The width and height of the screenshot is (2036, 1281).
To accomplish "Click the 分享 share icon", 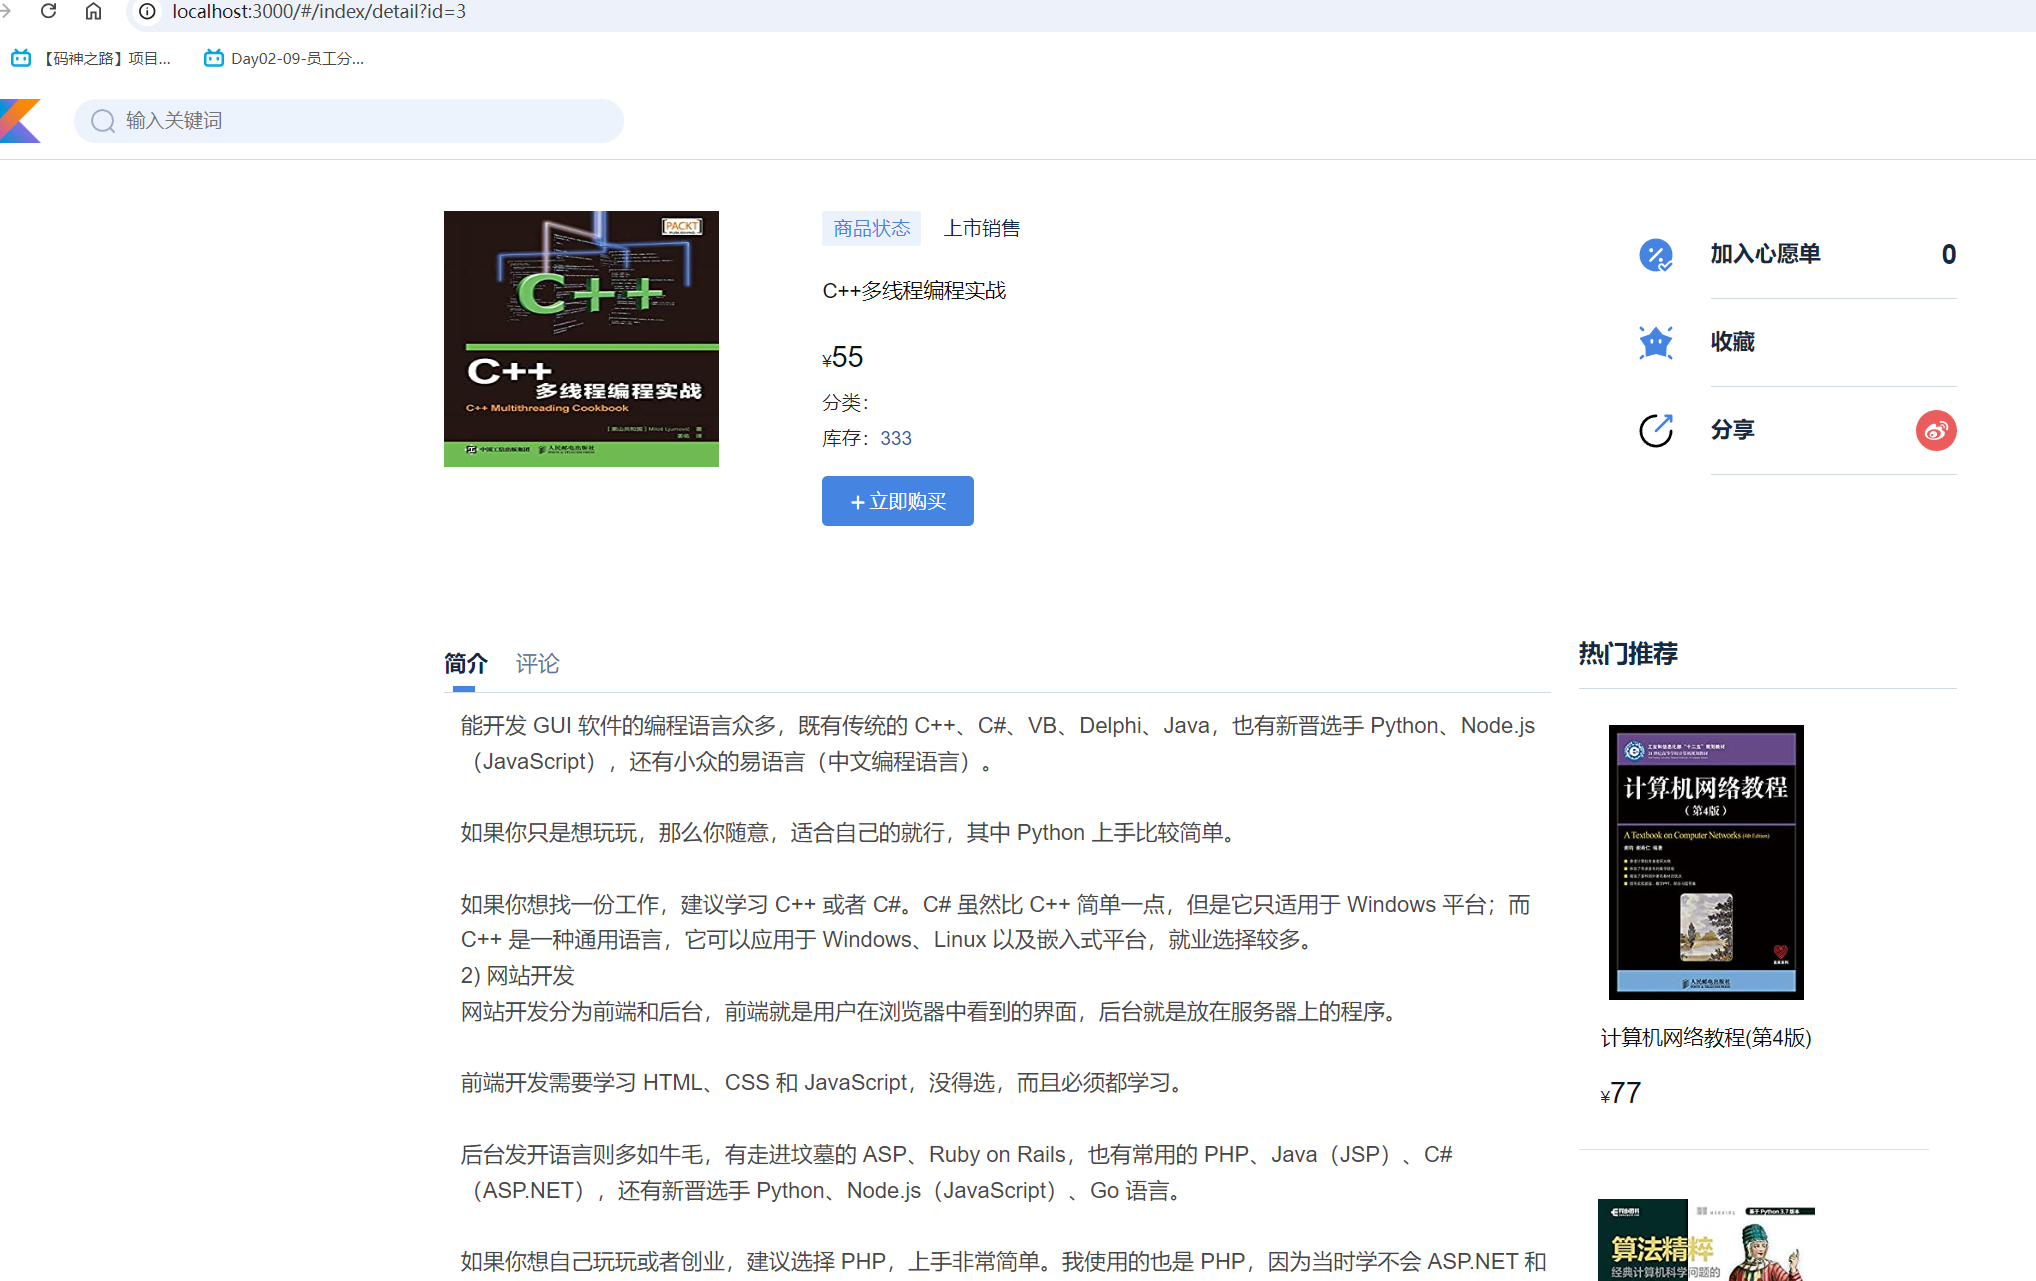I will point(1655,430).
